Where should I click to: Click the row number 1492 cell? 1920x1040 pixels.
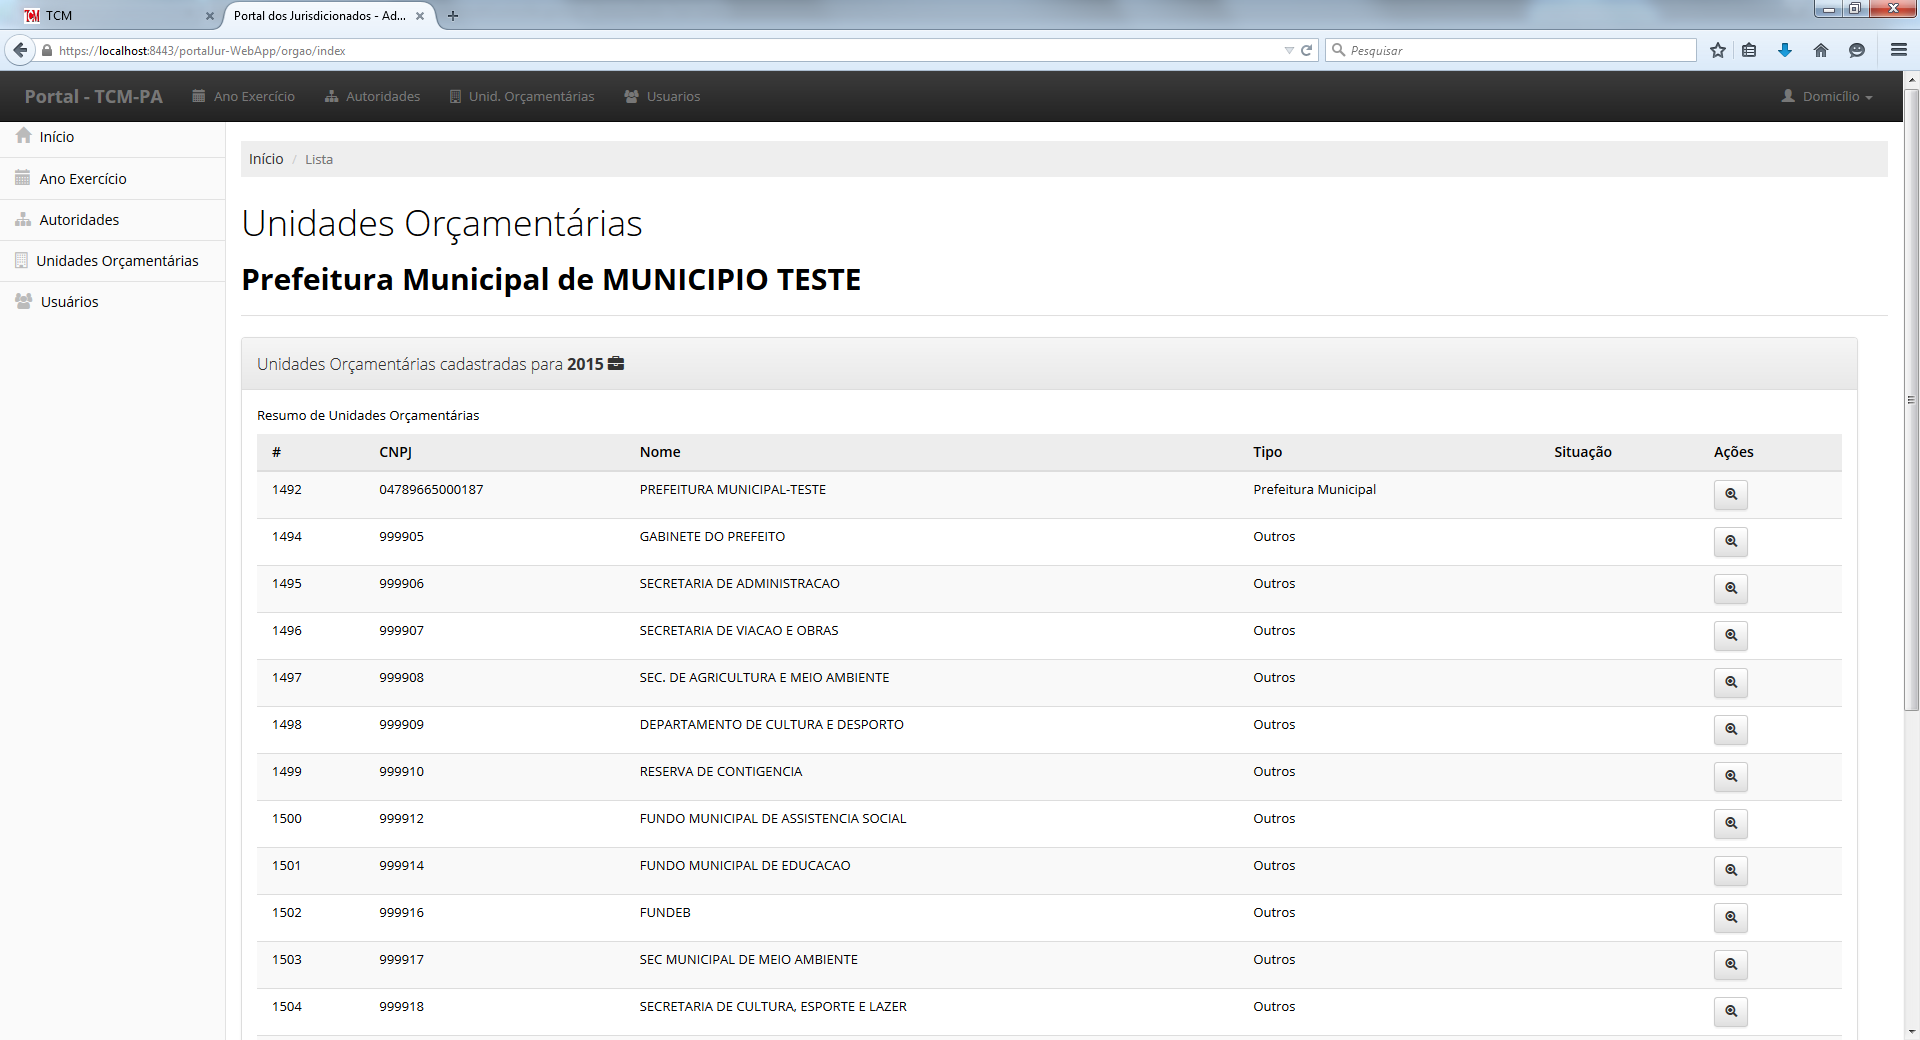[x=287, y=490]
